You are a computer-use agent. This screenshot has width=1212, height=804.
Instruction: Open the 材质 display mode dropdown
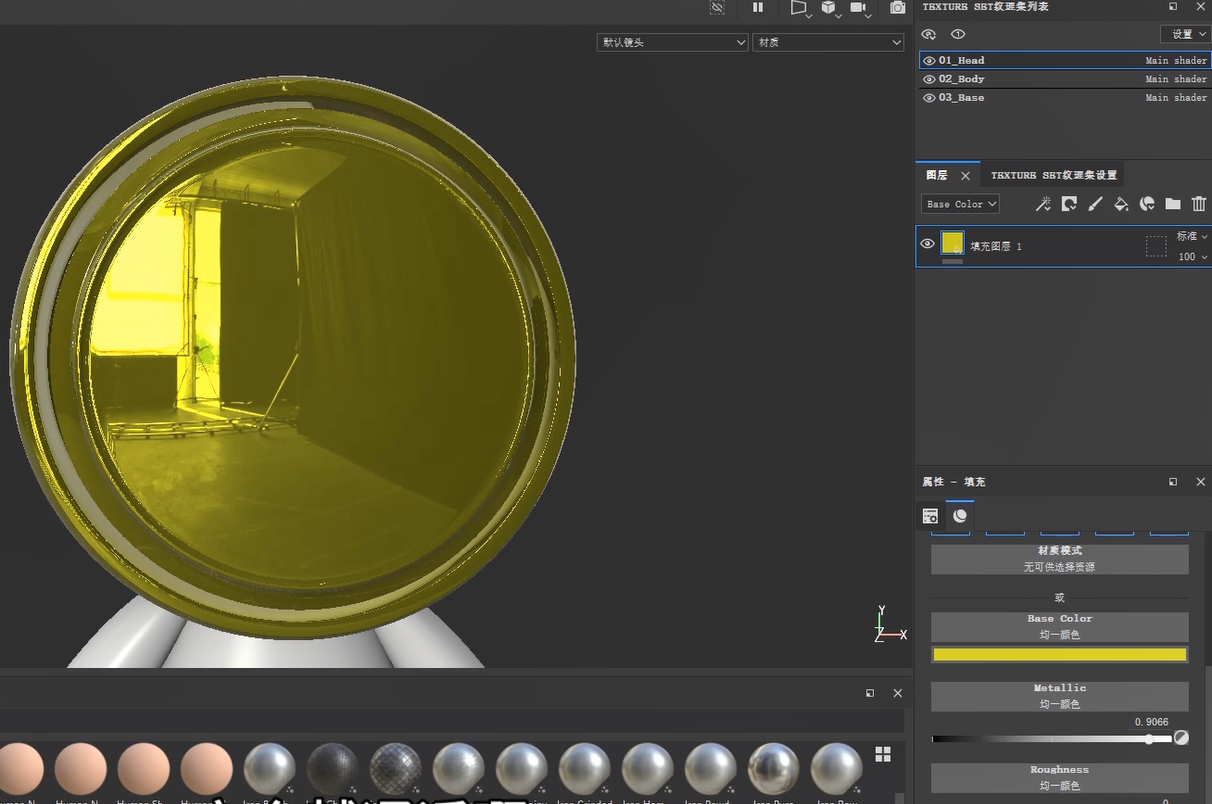click(828, 42)
